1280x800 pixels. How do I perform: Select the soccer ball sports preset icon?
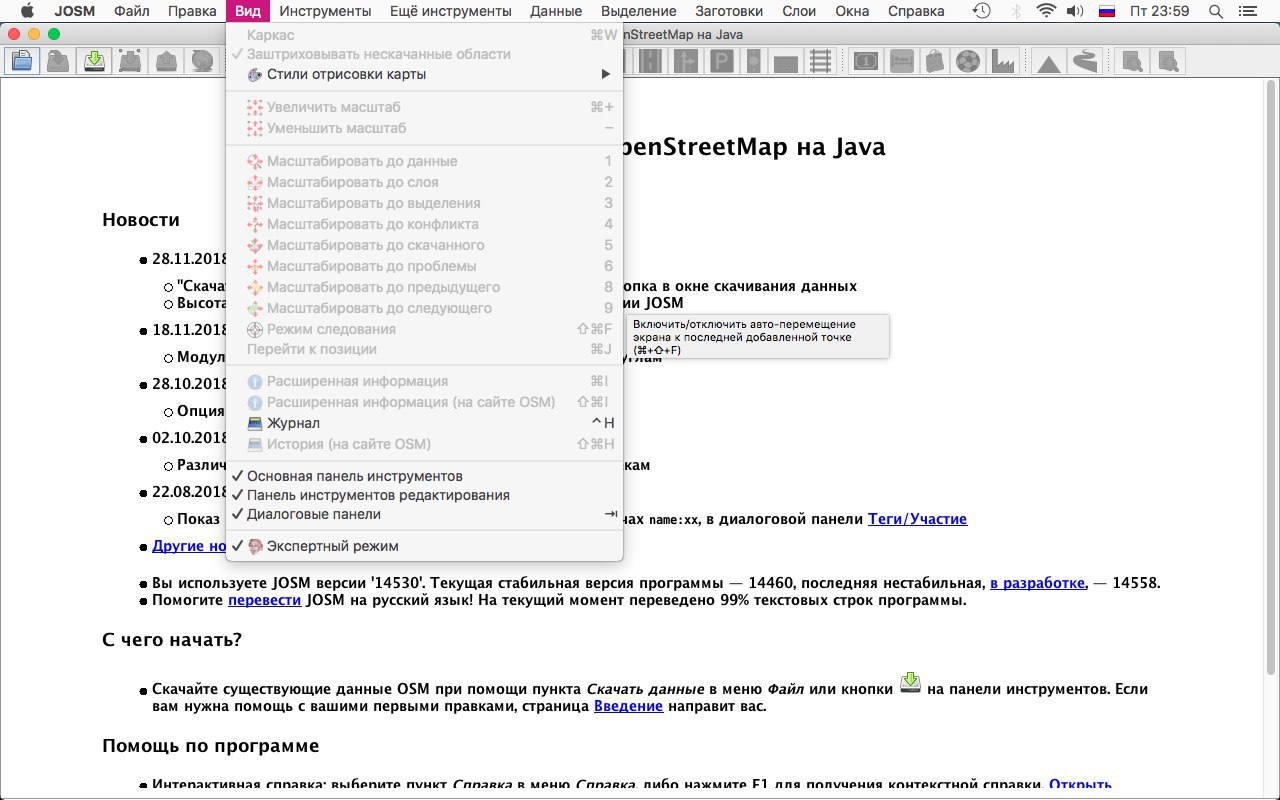tap(967, 62)
